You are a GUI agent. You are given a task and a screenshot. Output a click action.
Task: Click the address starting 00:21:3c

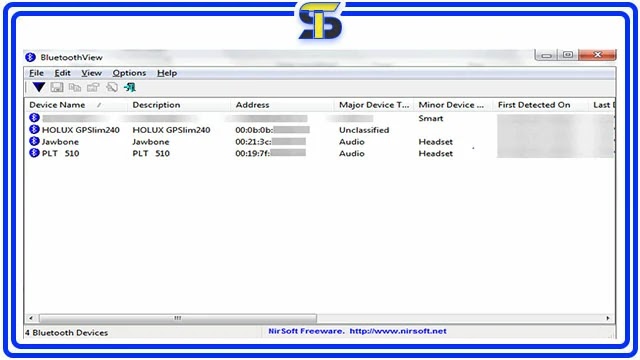tap(270, 142)
